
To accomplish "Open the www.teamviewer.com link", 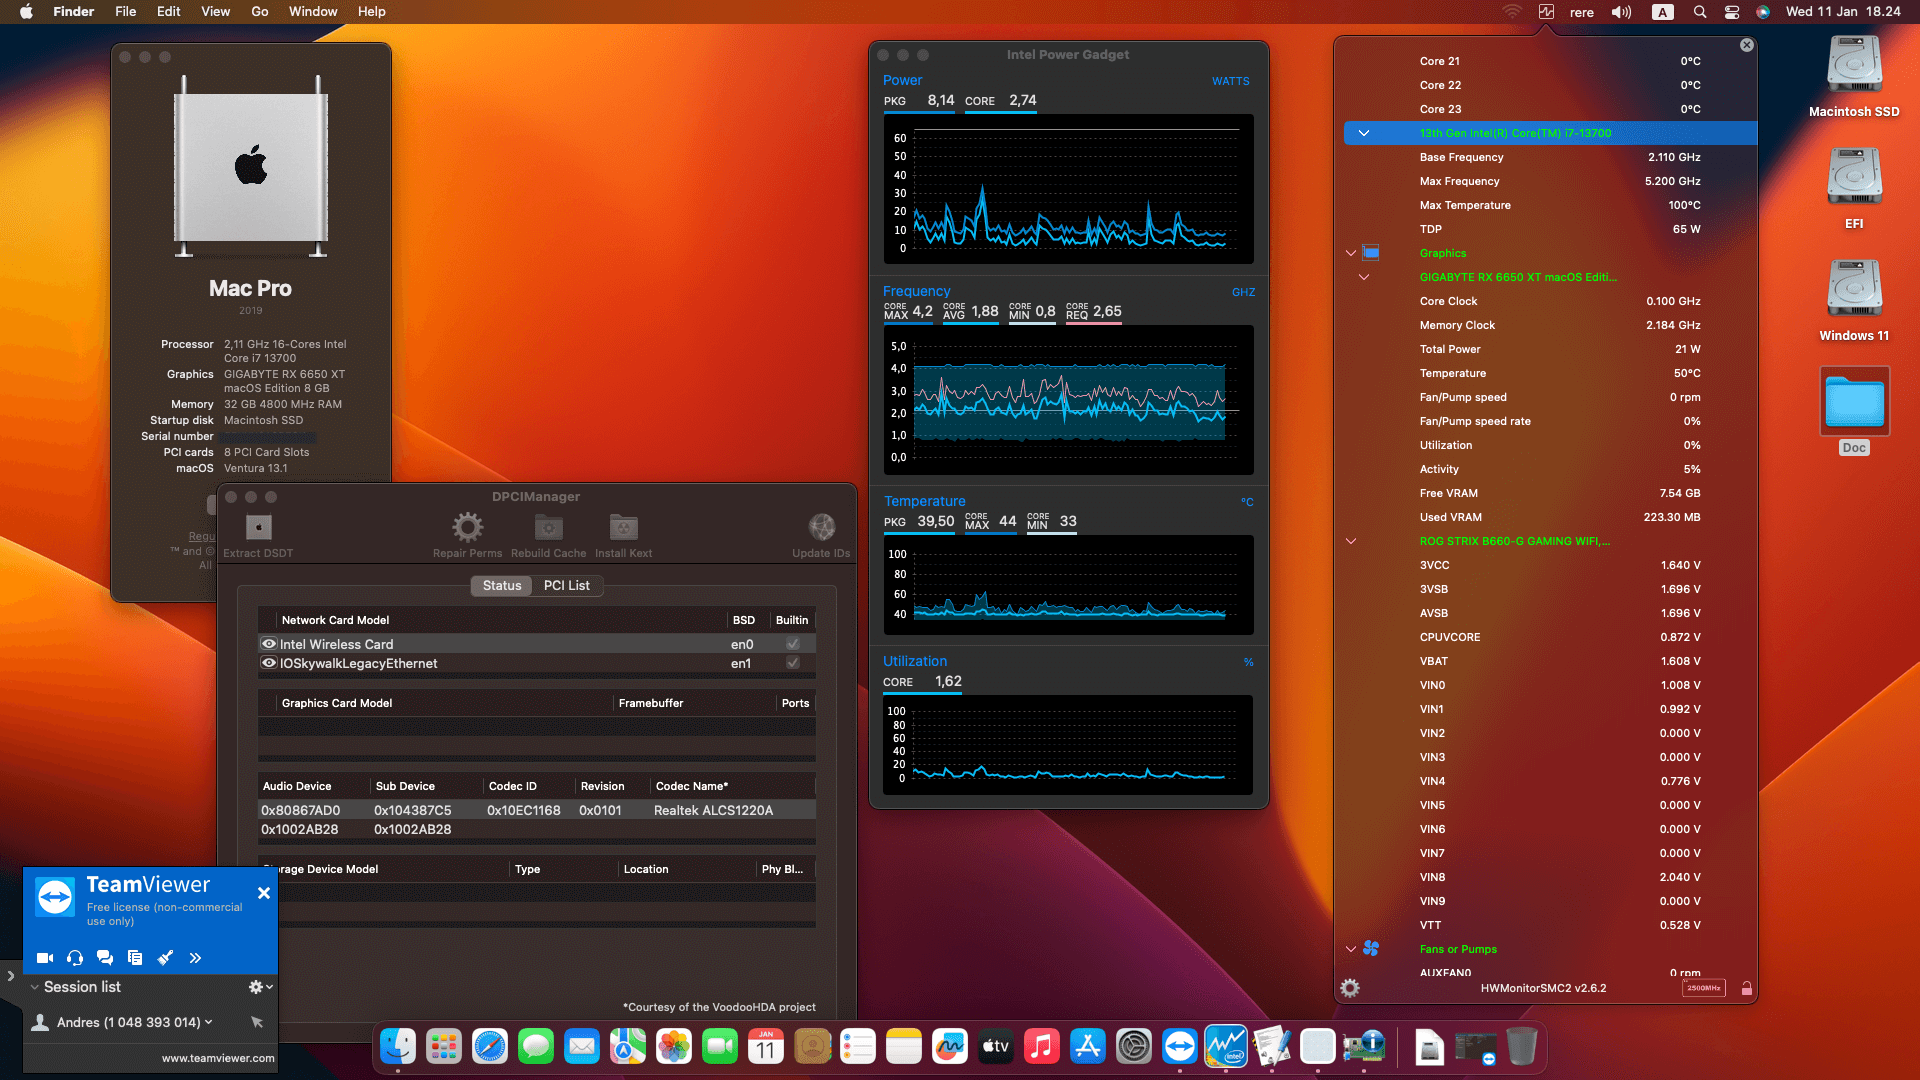I will click(x=218, y=1057).
